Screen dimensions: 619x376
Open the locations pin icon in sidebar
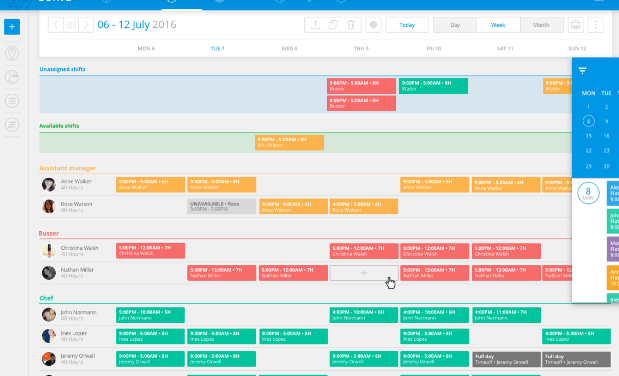(12, 53)
